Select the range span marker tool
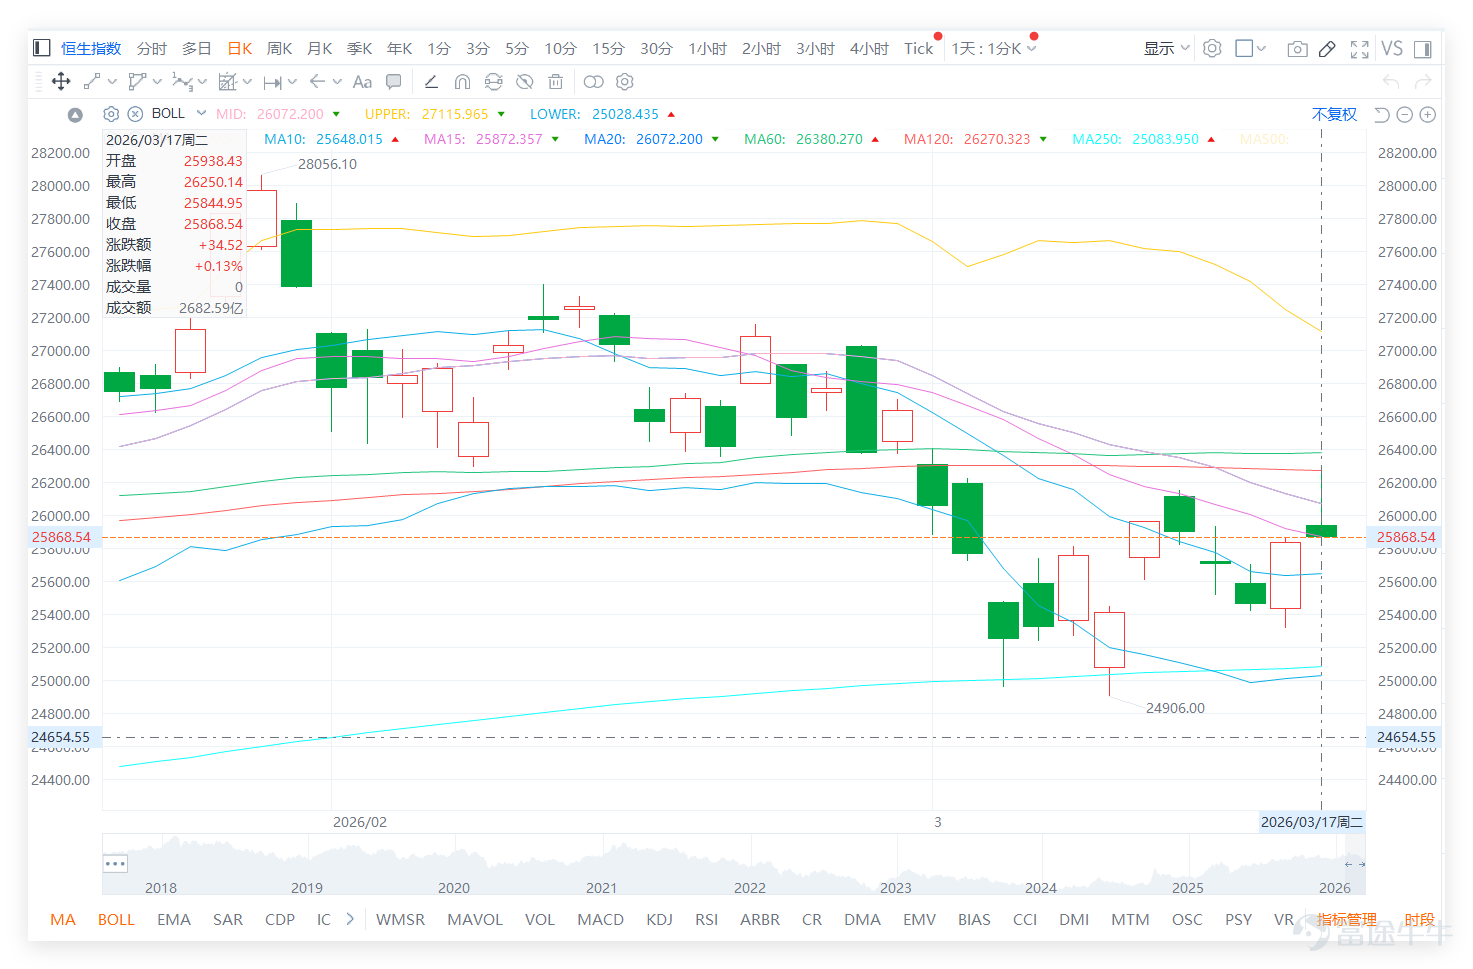 [273, 82]
